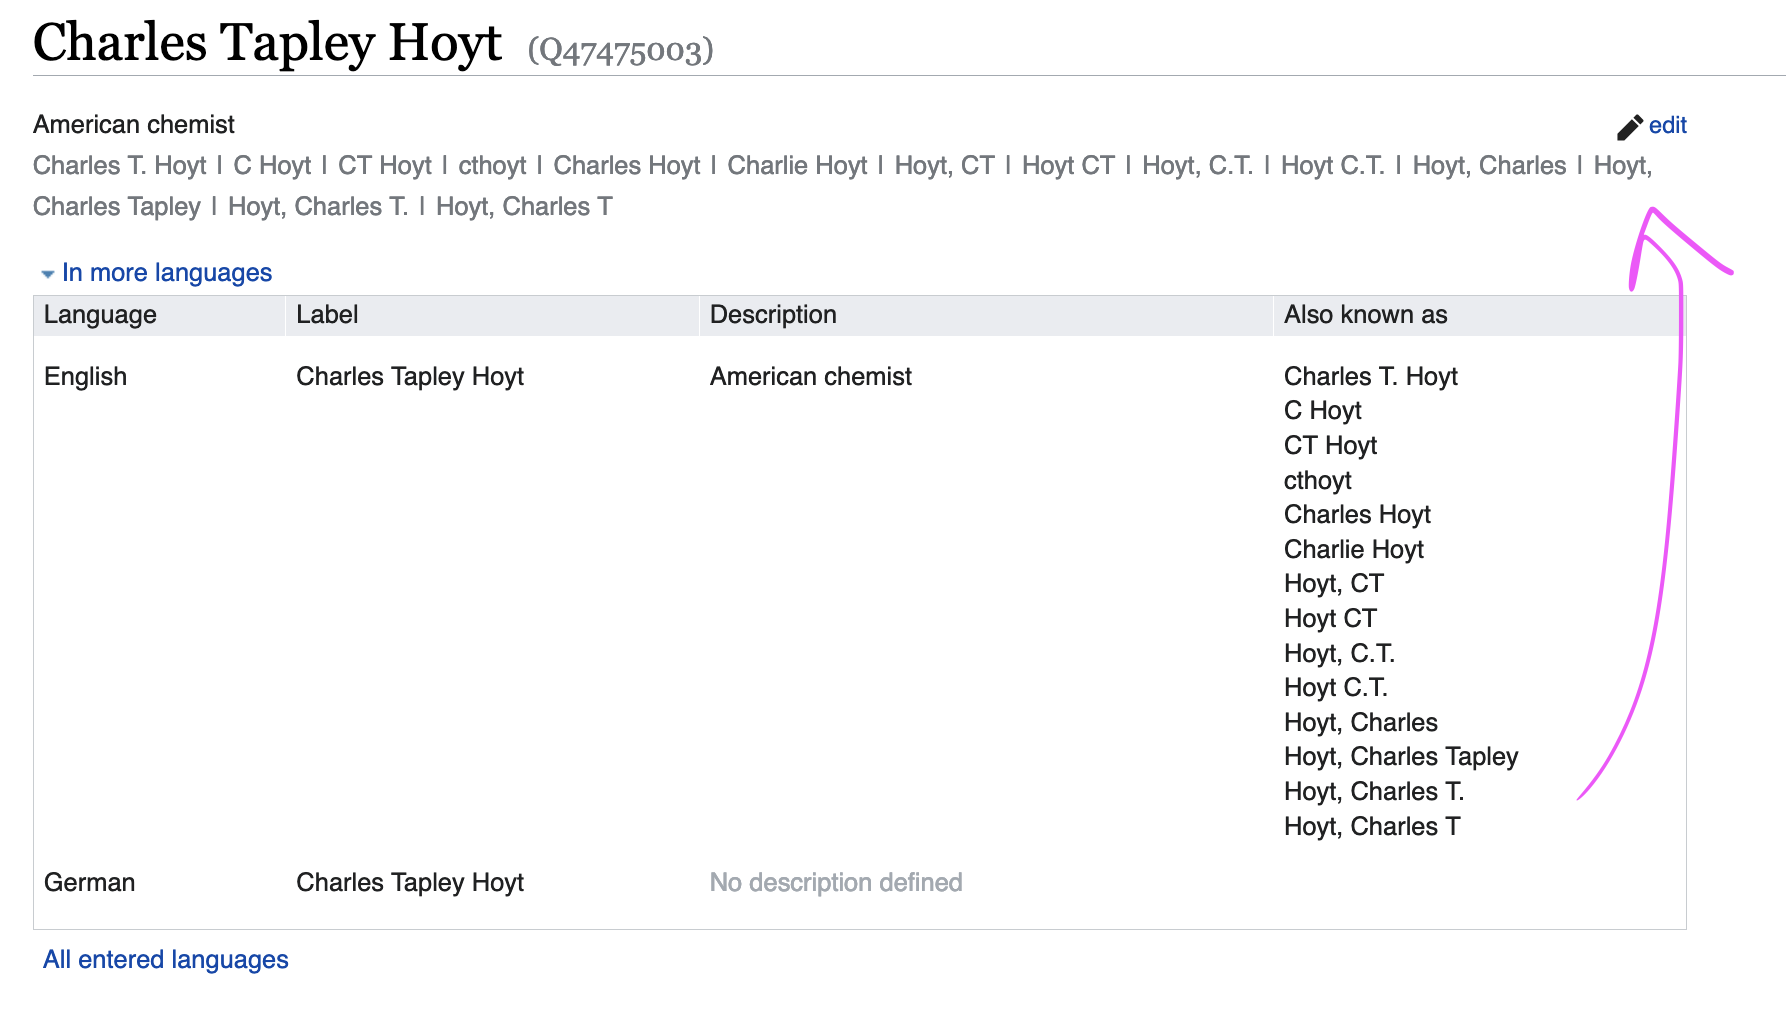Viewport: 1786px width, 1030px height.
Task: Click the American chemist description at top
Action: (x=134, y=124)
